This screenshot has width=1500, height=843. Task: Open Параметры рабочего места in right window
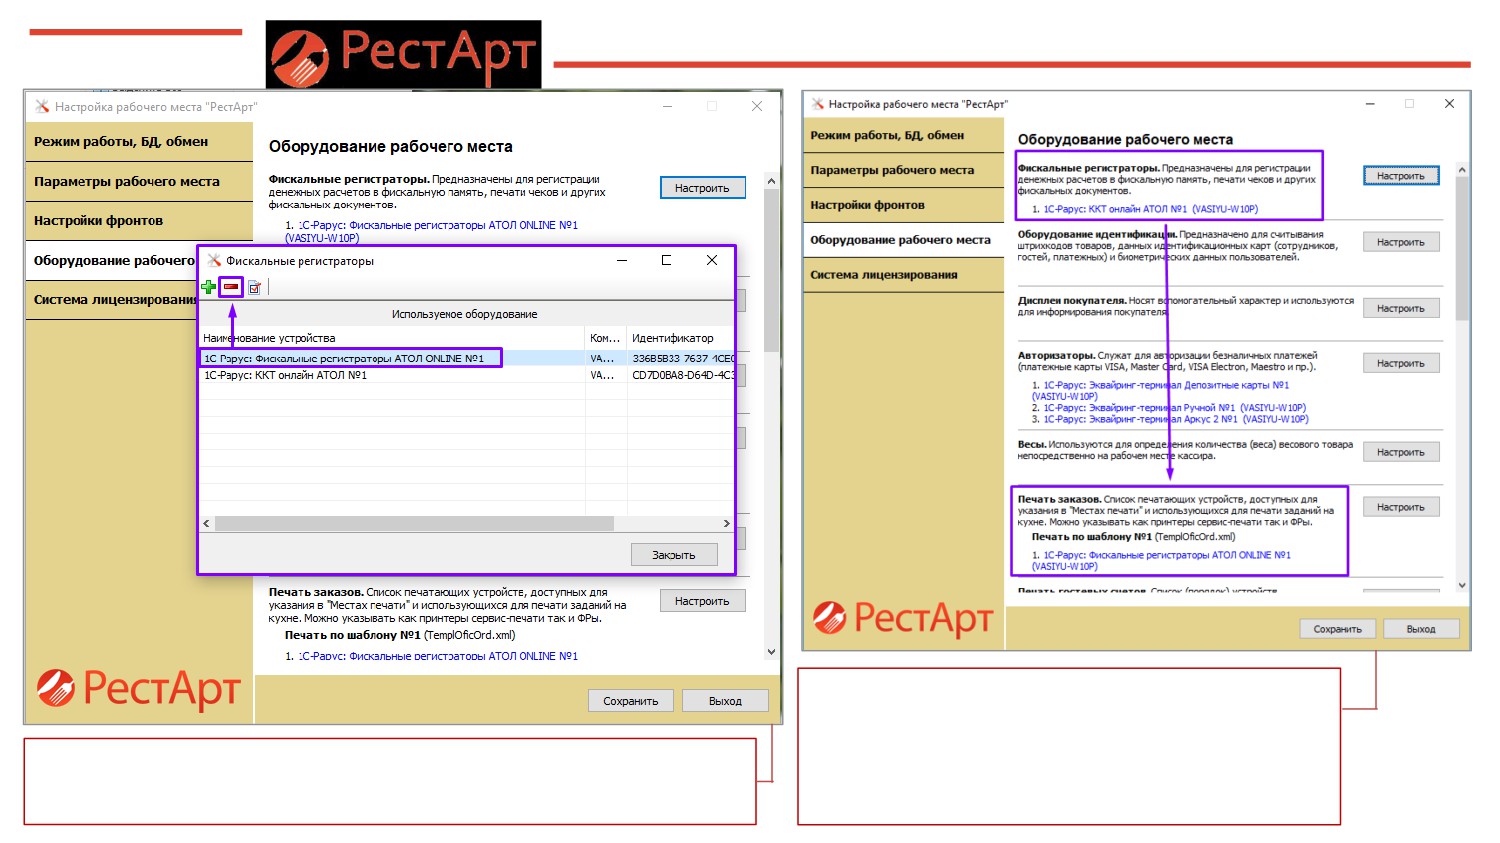tap(904, 170)
